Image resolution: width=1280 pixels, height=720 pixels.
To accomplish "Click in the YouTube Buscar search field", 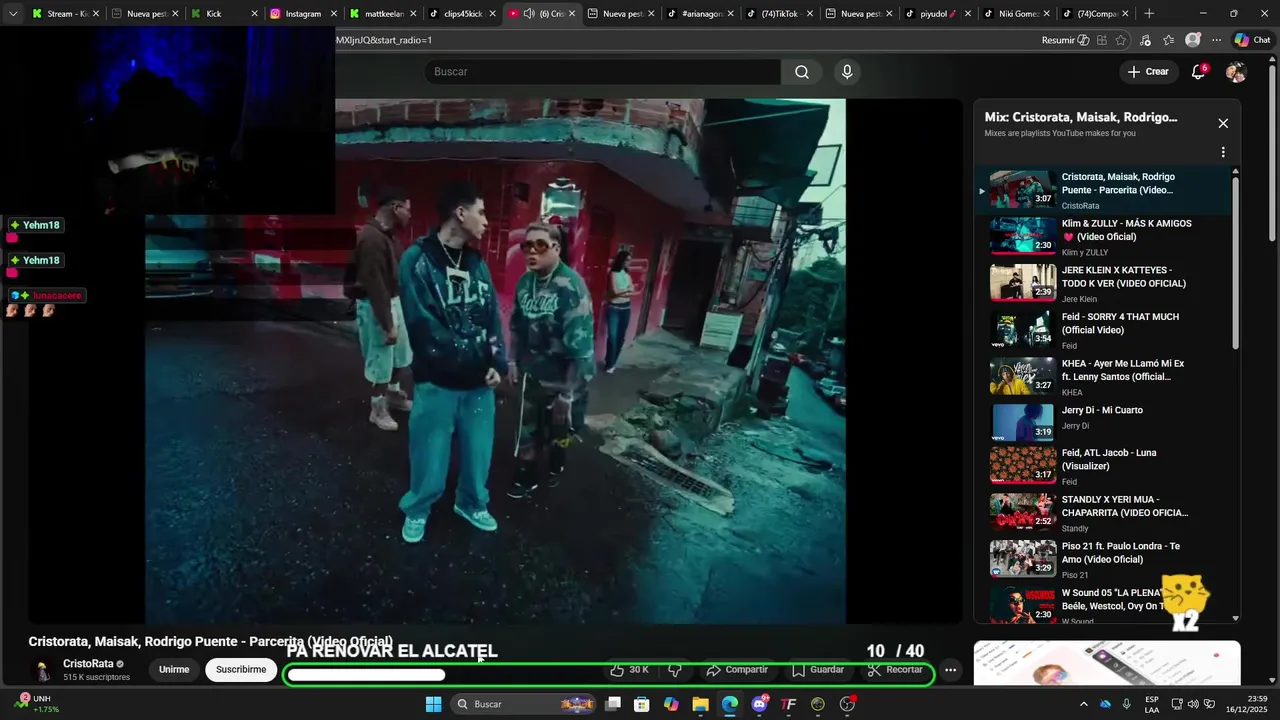I will (602, 72).
